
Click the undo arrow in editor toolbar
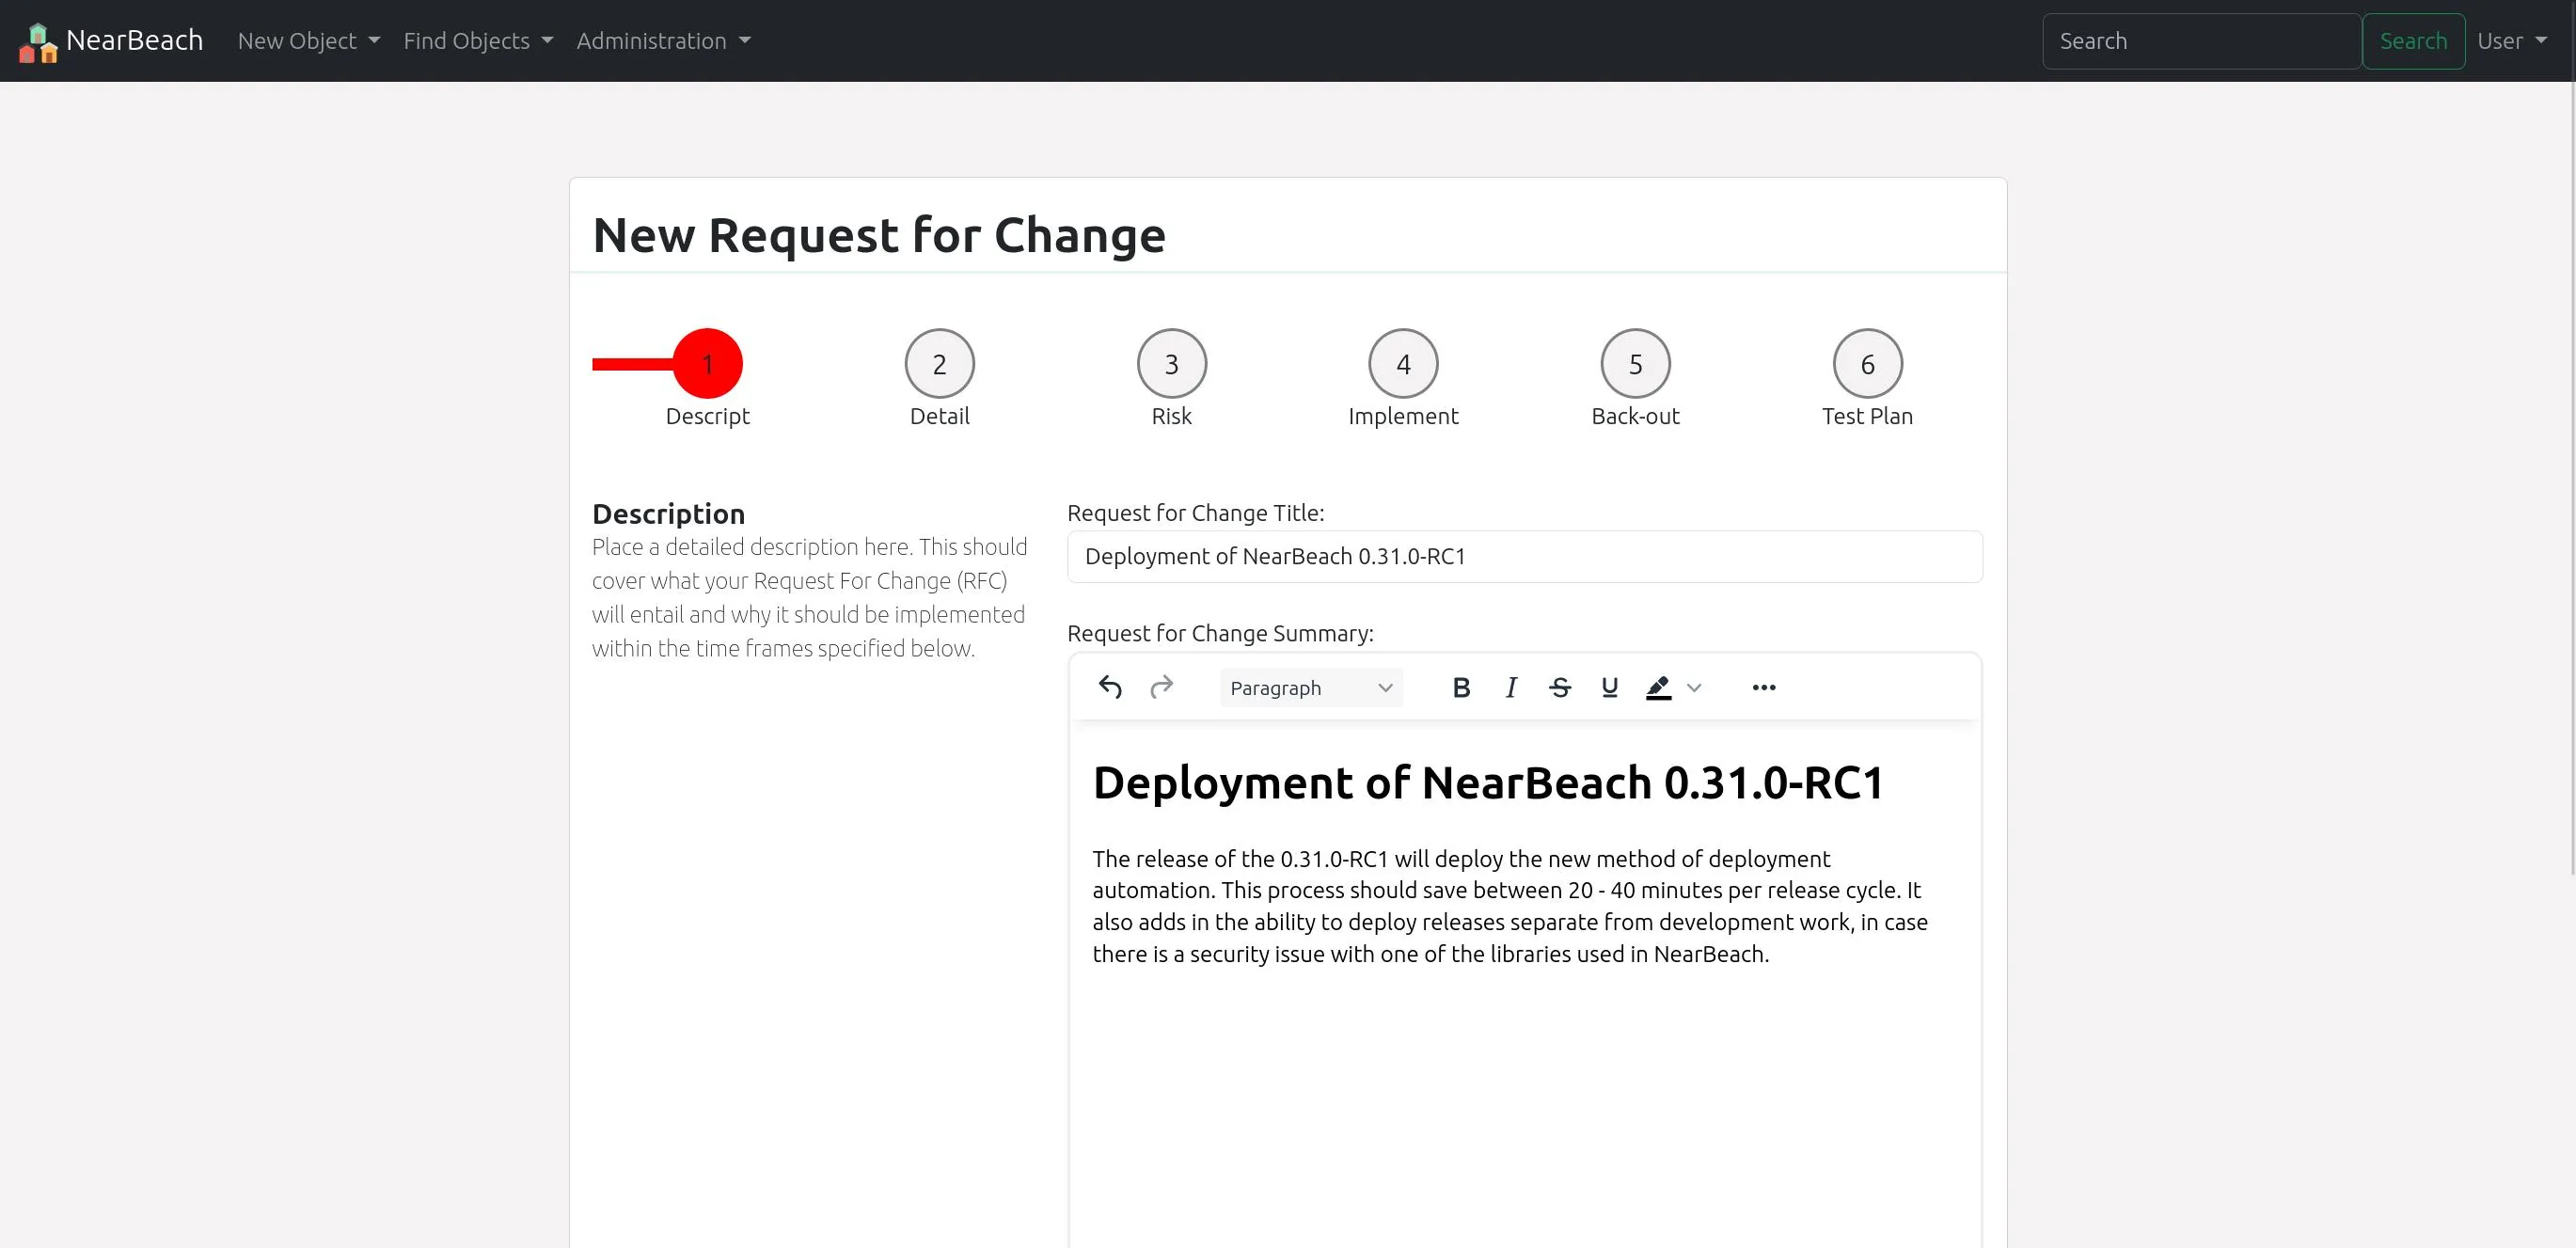coord(1110,687)
